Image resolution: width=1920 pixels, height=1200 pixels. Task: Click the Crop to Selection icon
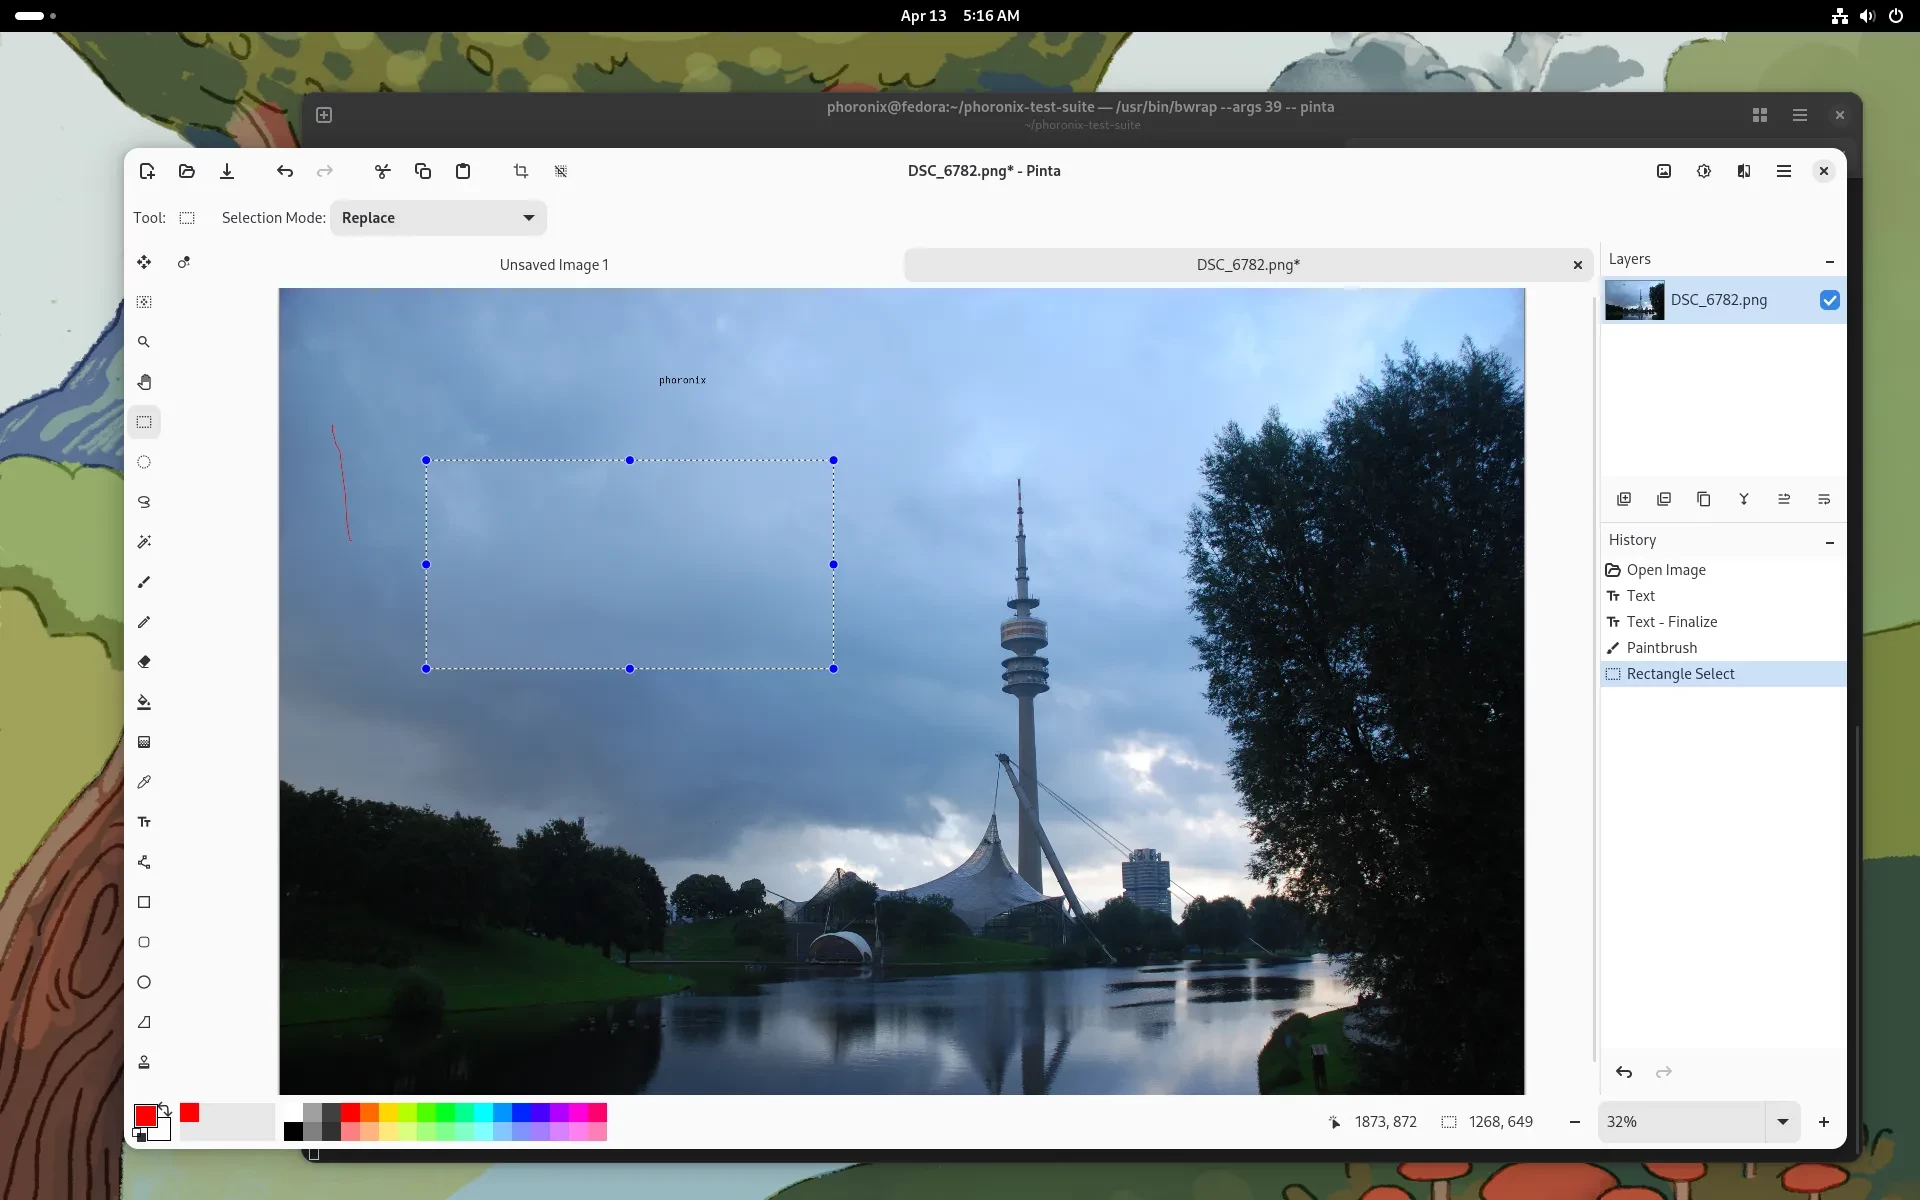click(x=521, y=171)
